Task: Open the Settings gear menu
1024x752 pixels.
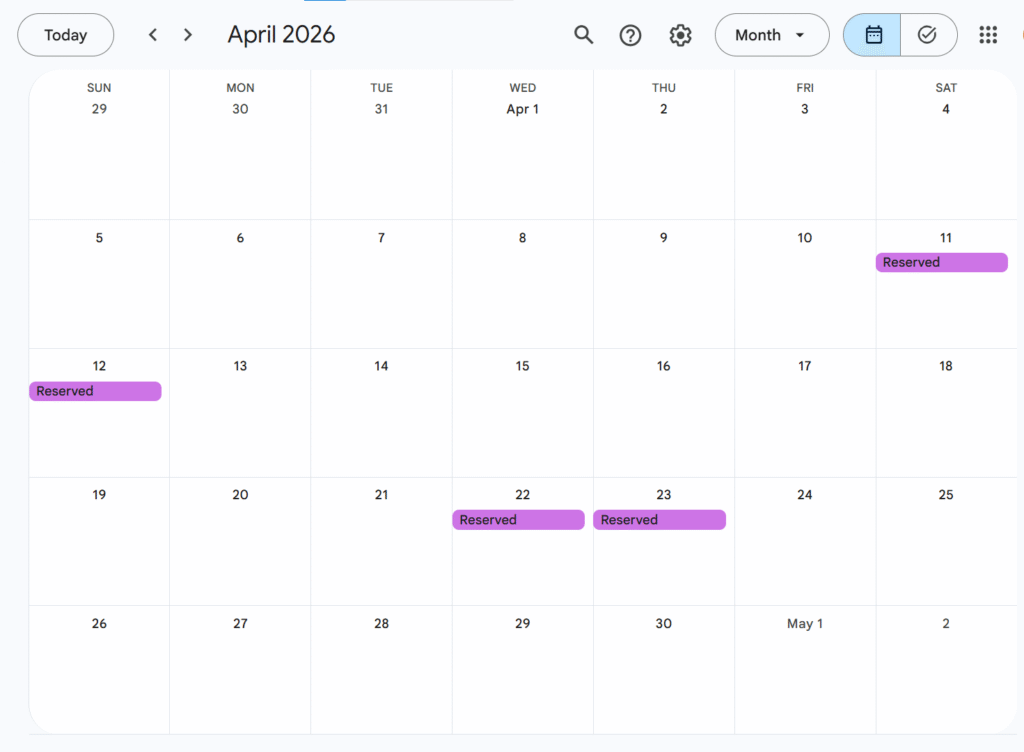Action: tap(680, 35)
